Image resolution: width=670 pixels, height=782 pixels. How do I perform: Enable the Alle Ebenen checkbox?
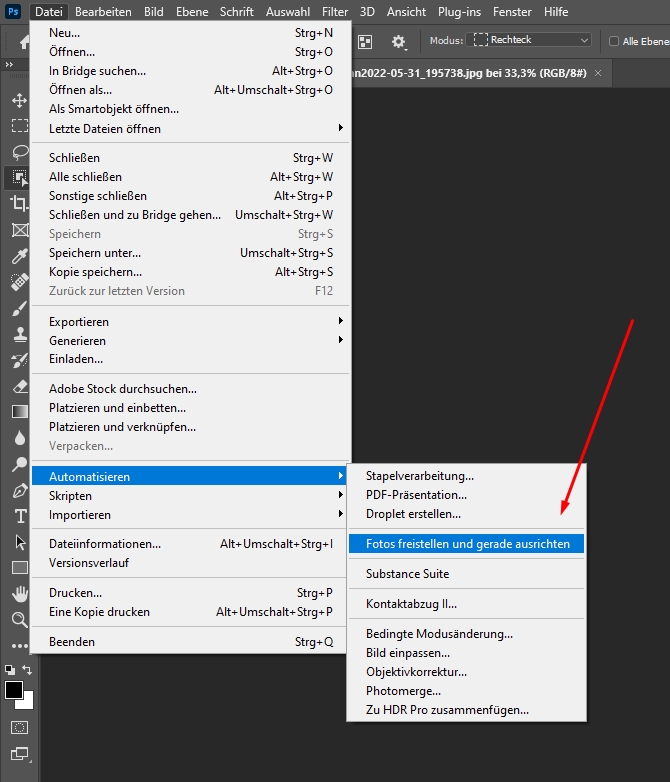[x=614, y=41]
